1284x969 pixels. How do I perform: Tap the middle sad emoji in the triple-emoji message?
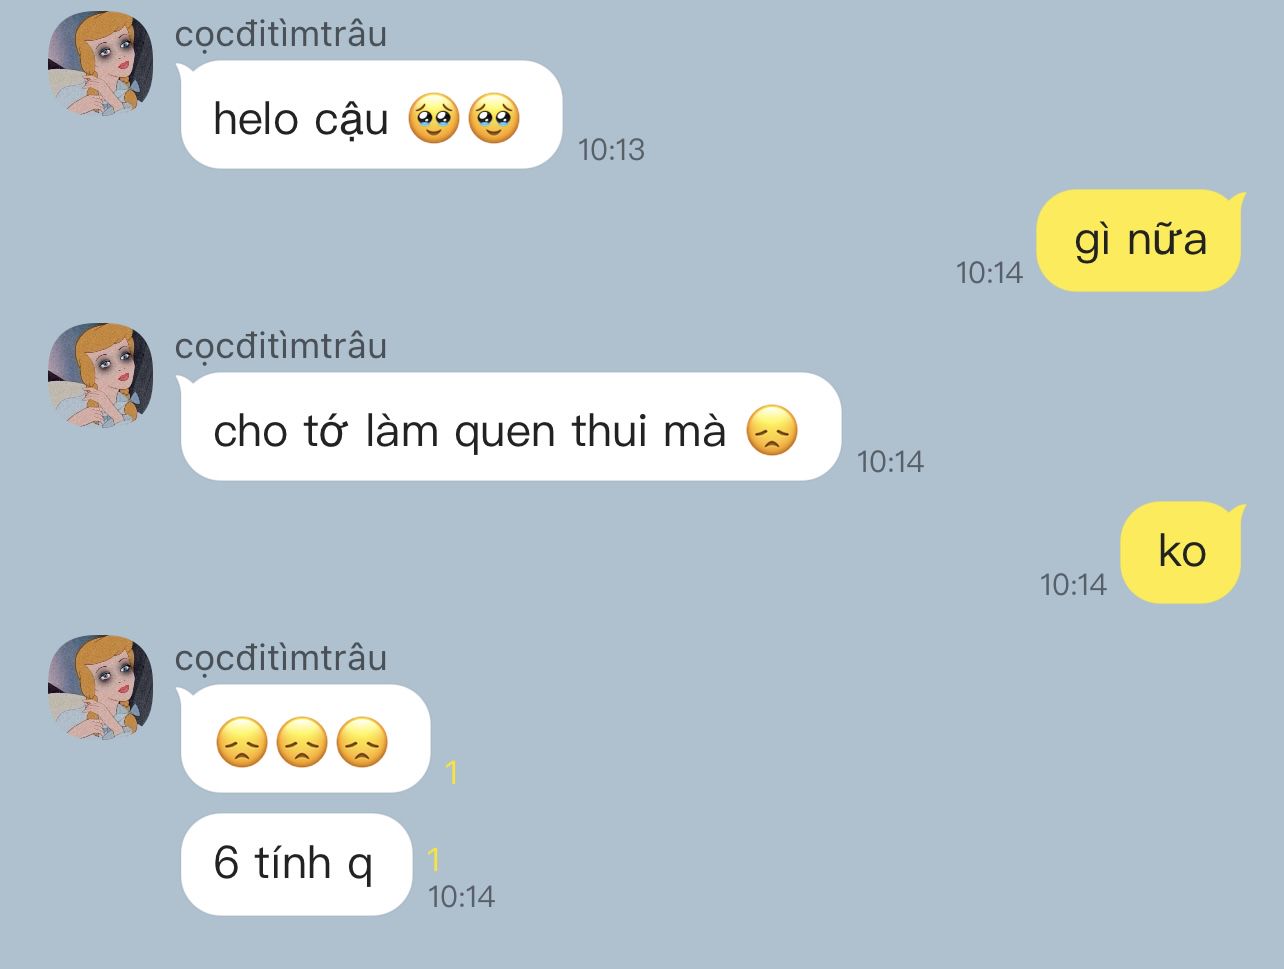pyautogui.click(x=302, y=743)
